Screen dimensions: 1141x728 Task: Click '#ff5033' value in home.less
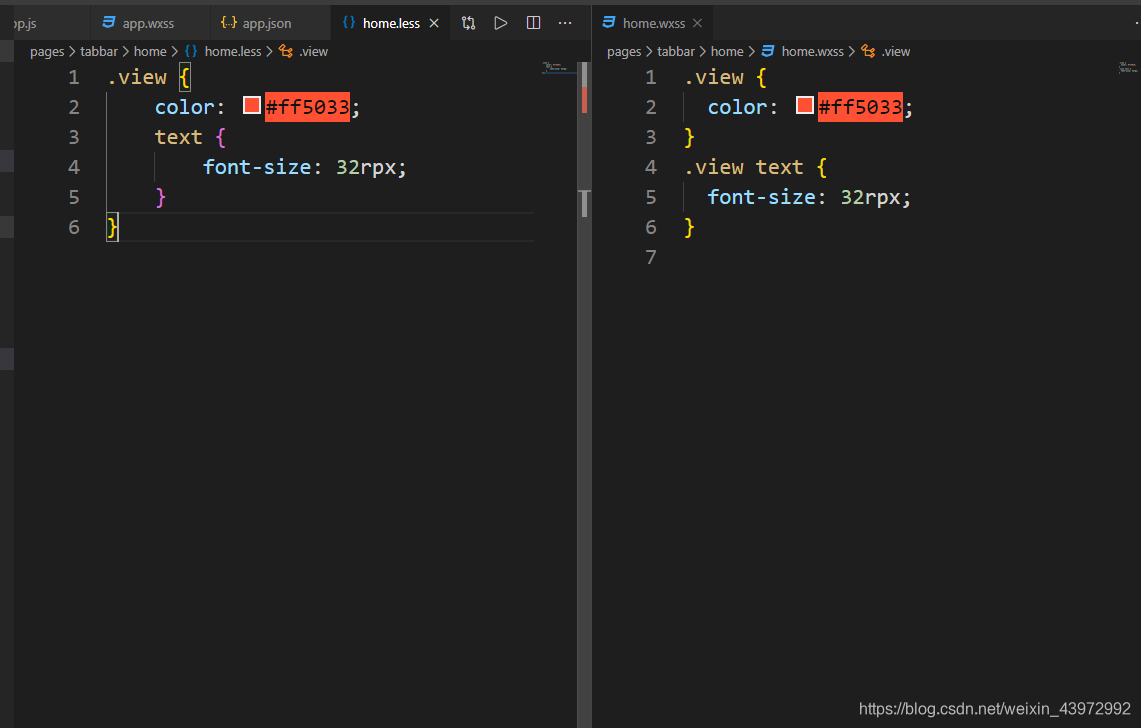[307, 107]
